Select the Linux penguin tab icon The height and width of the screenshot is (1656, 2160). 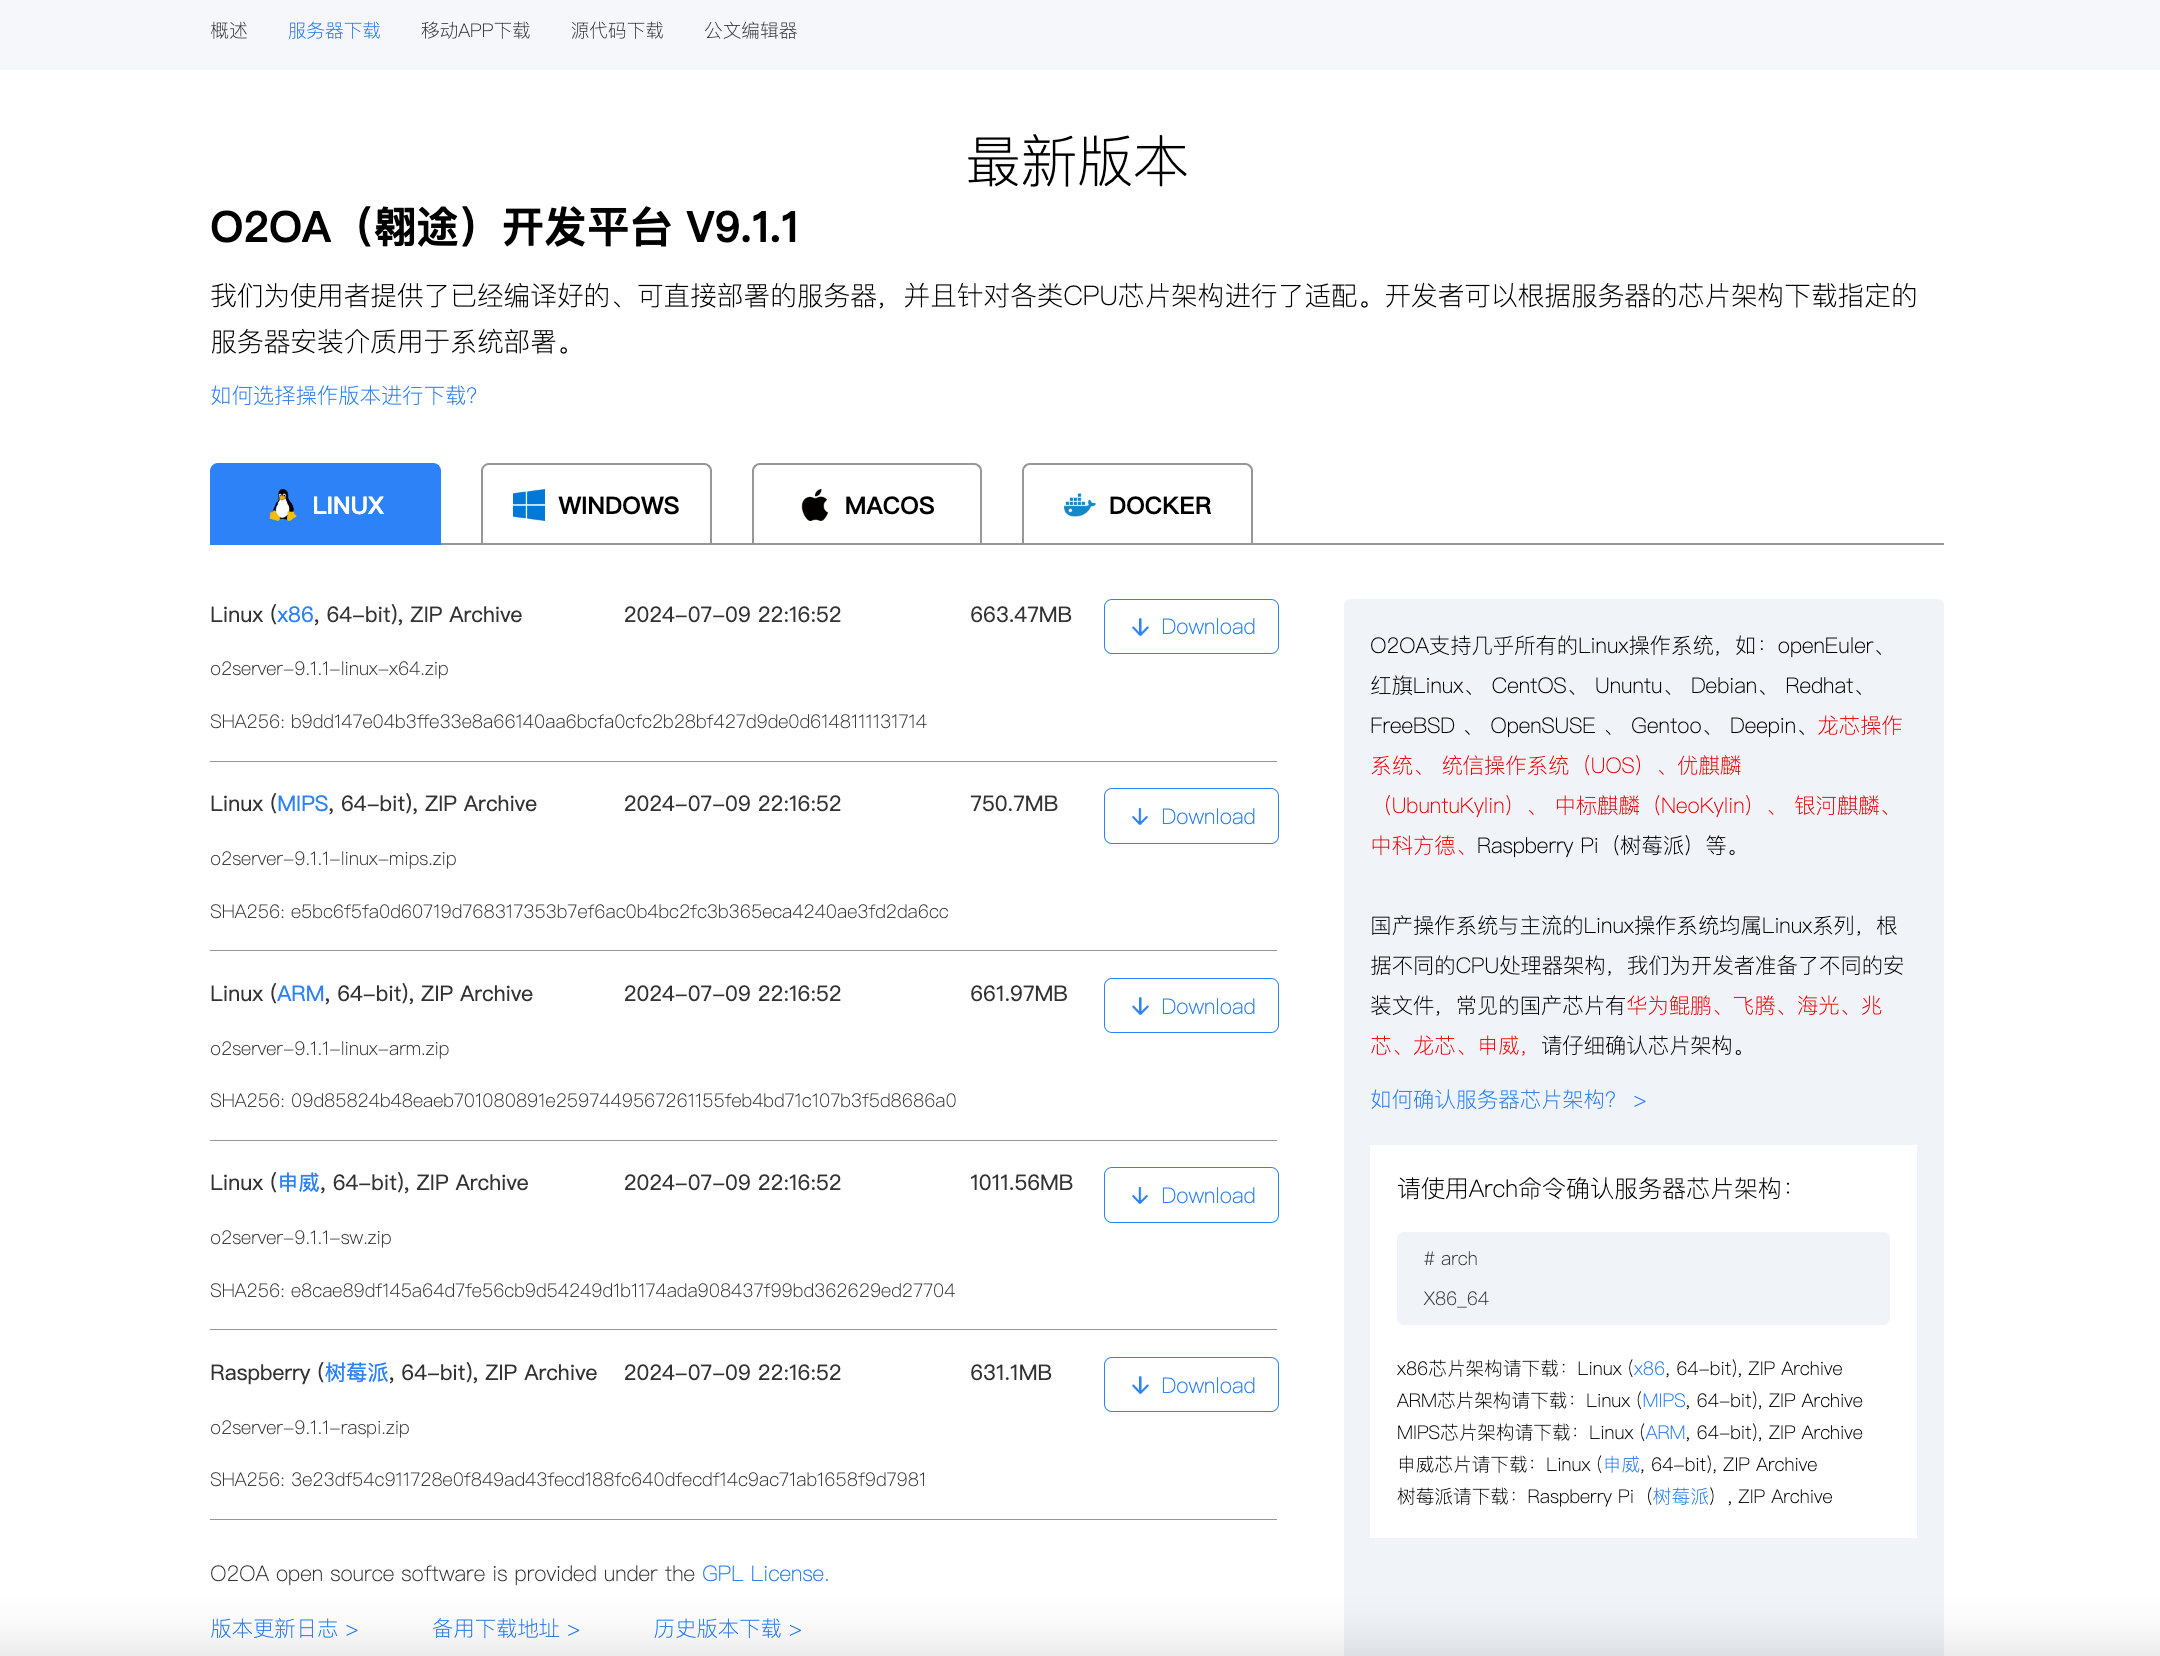click(x=281, y=504)
